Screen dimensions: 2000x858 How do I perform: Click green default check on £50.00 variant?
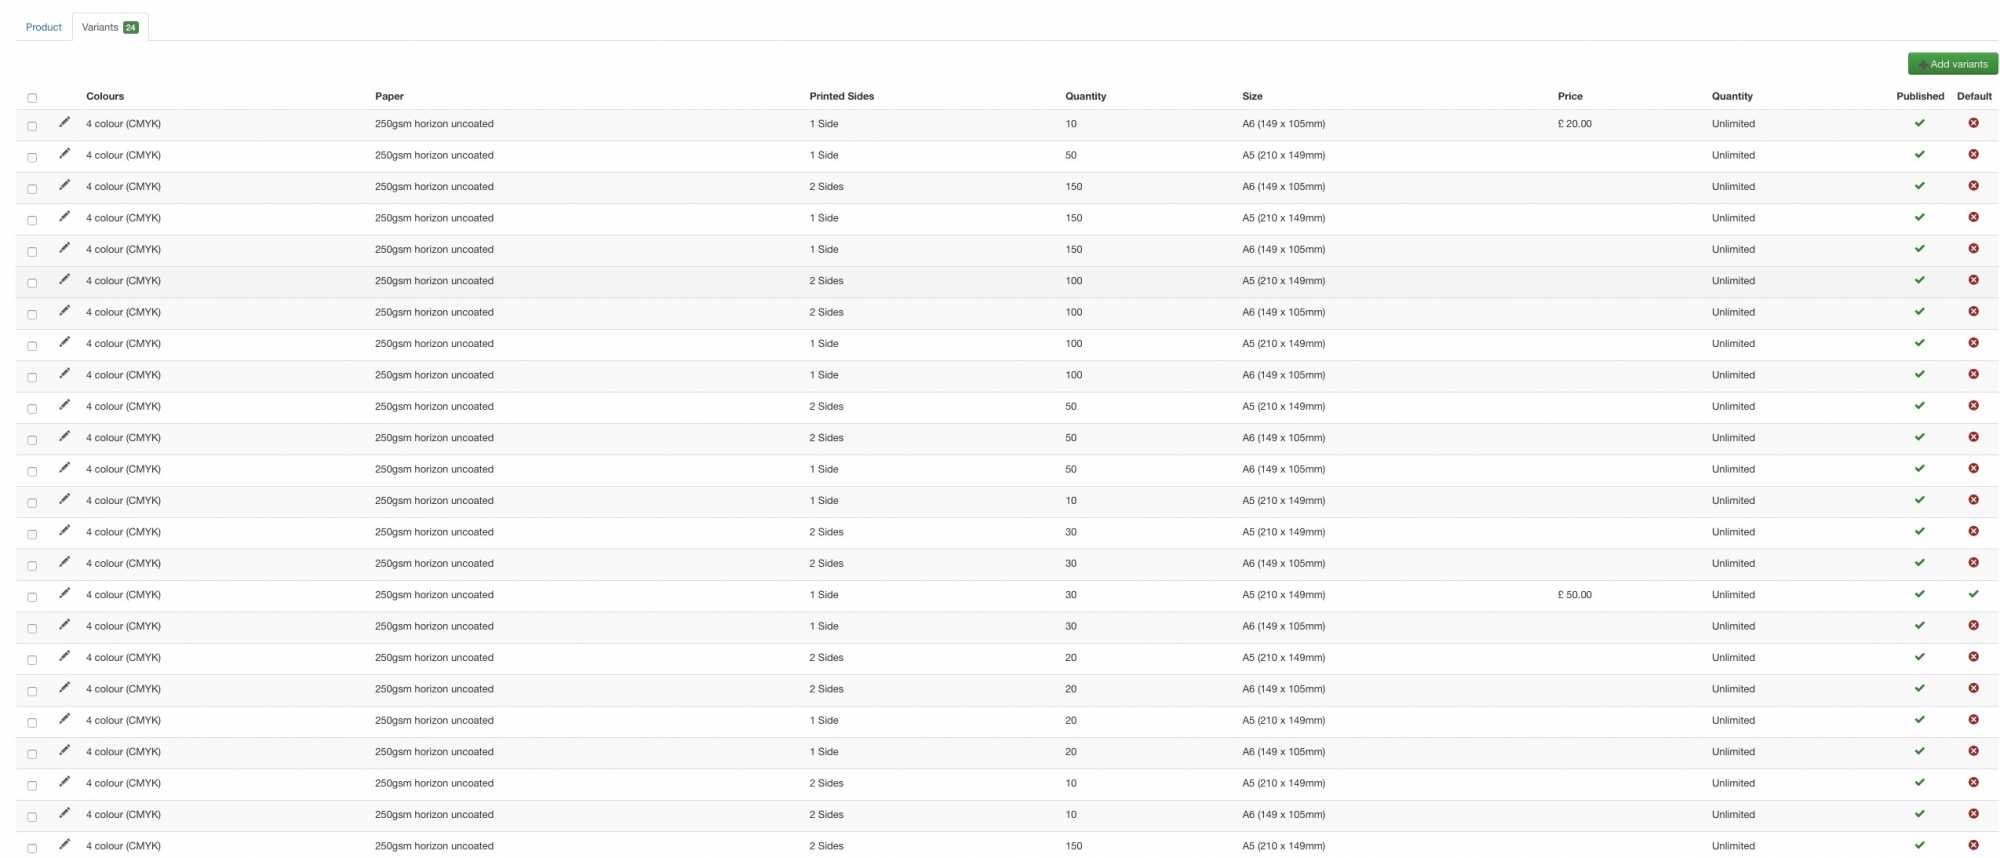1973,594
